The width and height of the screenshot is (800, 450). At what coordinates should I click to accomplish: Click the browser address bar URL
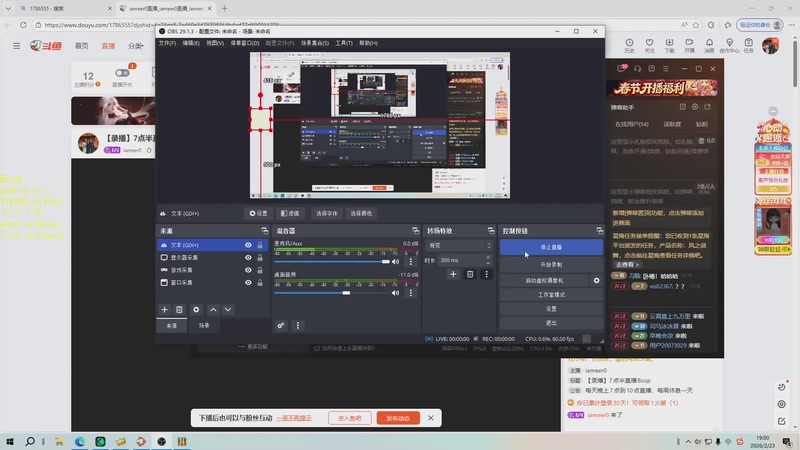(x=162, y=24)
